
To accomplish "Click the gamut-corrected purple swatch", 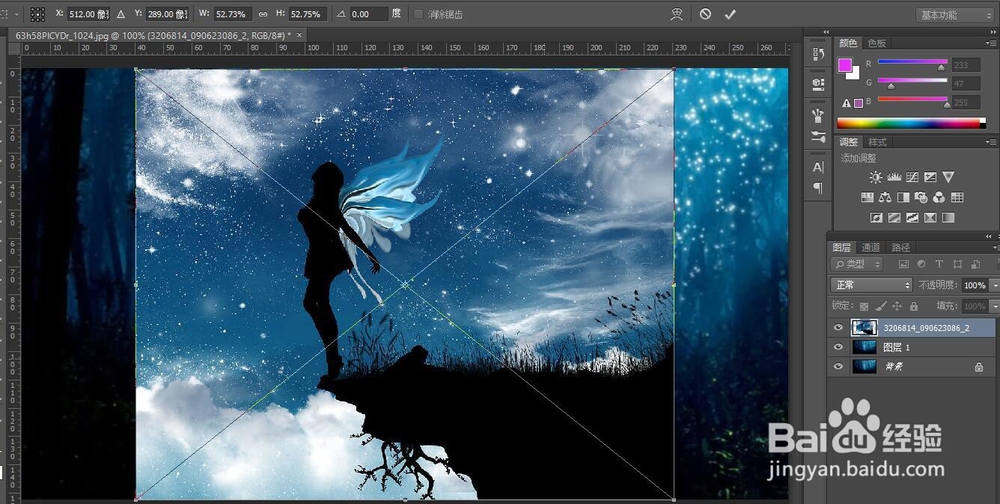I will 858,103.
